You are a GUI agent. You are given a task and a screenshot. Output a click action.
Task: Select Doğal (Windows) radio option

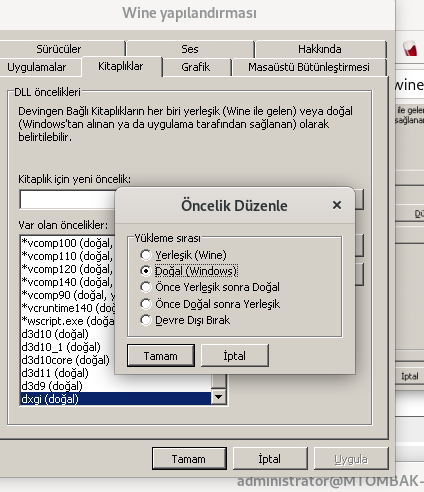[146, 271]
